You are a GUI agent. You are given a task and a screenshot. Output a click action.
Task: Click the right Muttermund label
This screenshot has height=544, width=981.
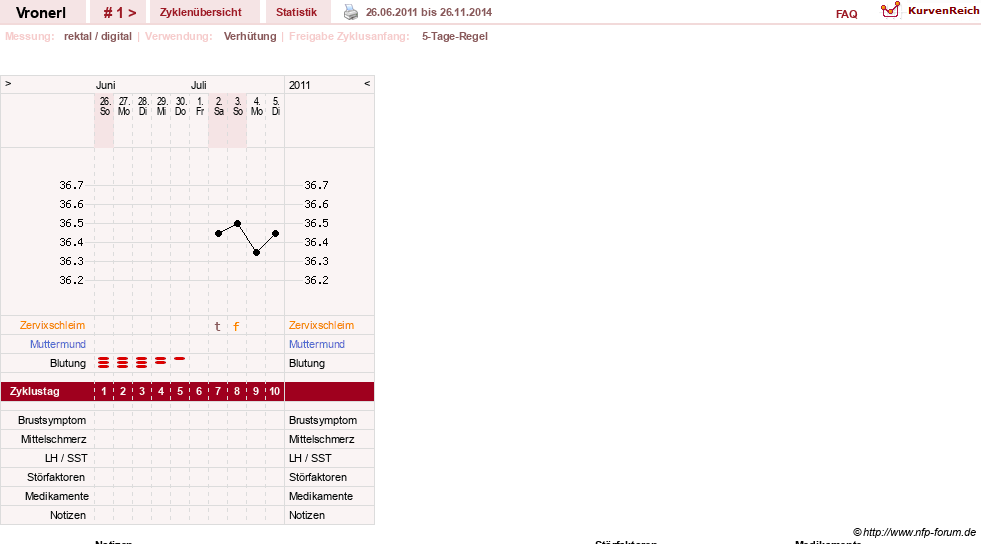pyautogui.click(x=317, y=344)
